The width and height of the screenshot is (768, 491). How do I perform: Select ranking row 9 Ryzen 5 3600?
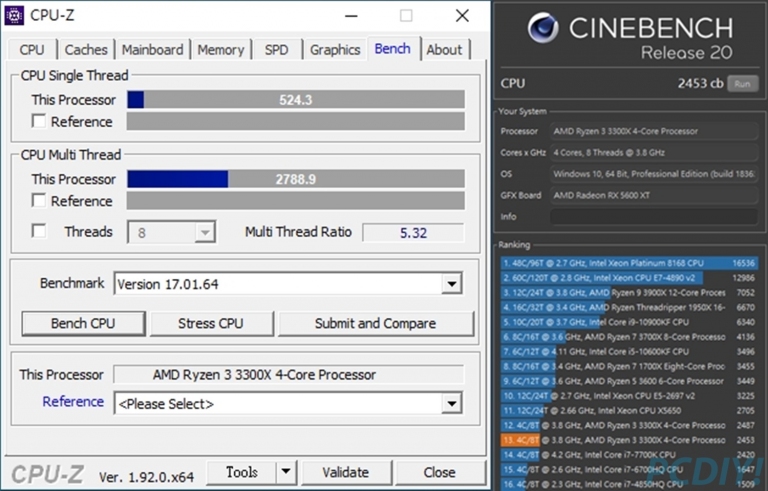[629, 381]
